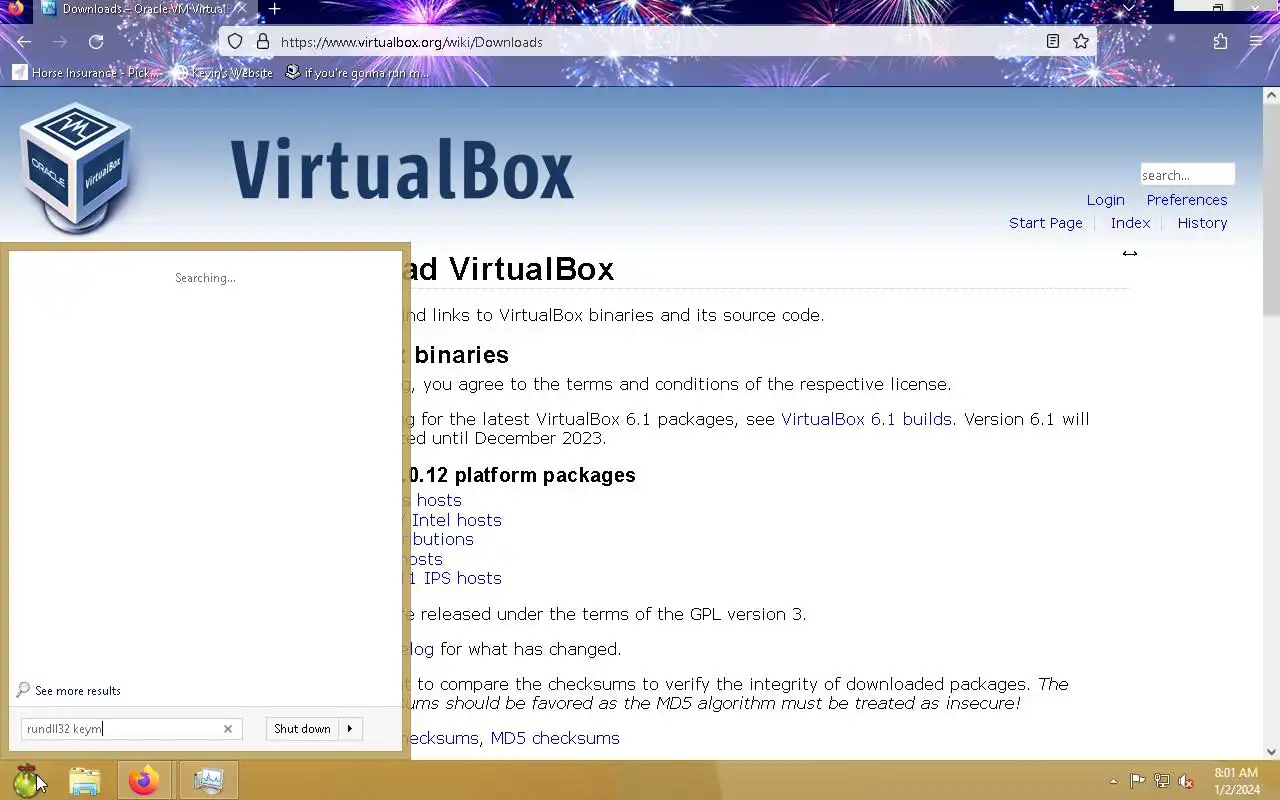Open the Firefox extensions puzzle icon
This screenshot has width=1280, height=800.
pyautogui.click(x=1220, y=42)
